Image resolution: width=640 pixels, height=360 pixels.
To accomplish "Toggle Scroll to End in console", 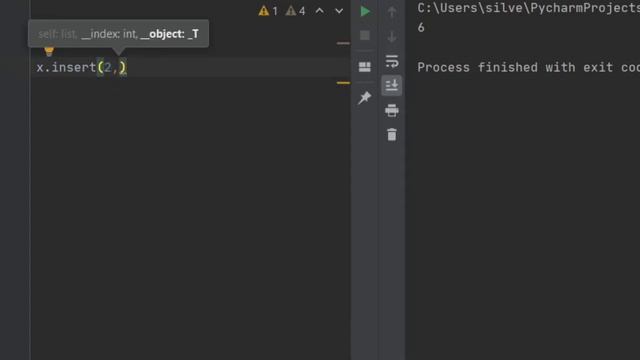I will click(x=392, y=85).
